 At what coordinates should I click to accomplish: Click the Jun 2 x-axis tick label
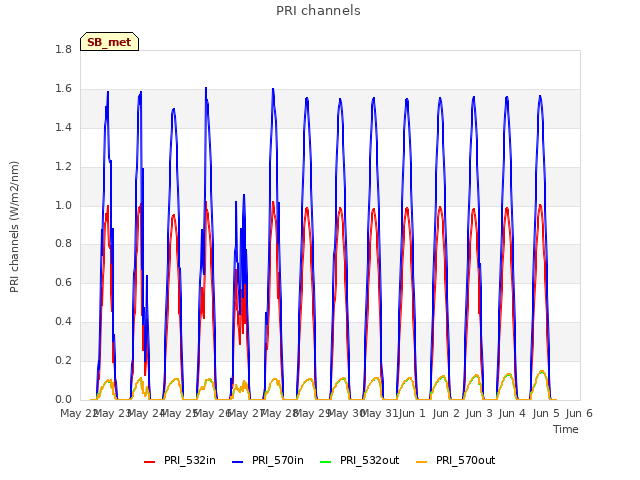tap(446, 413)
